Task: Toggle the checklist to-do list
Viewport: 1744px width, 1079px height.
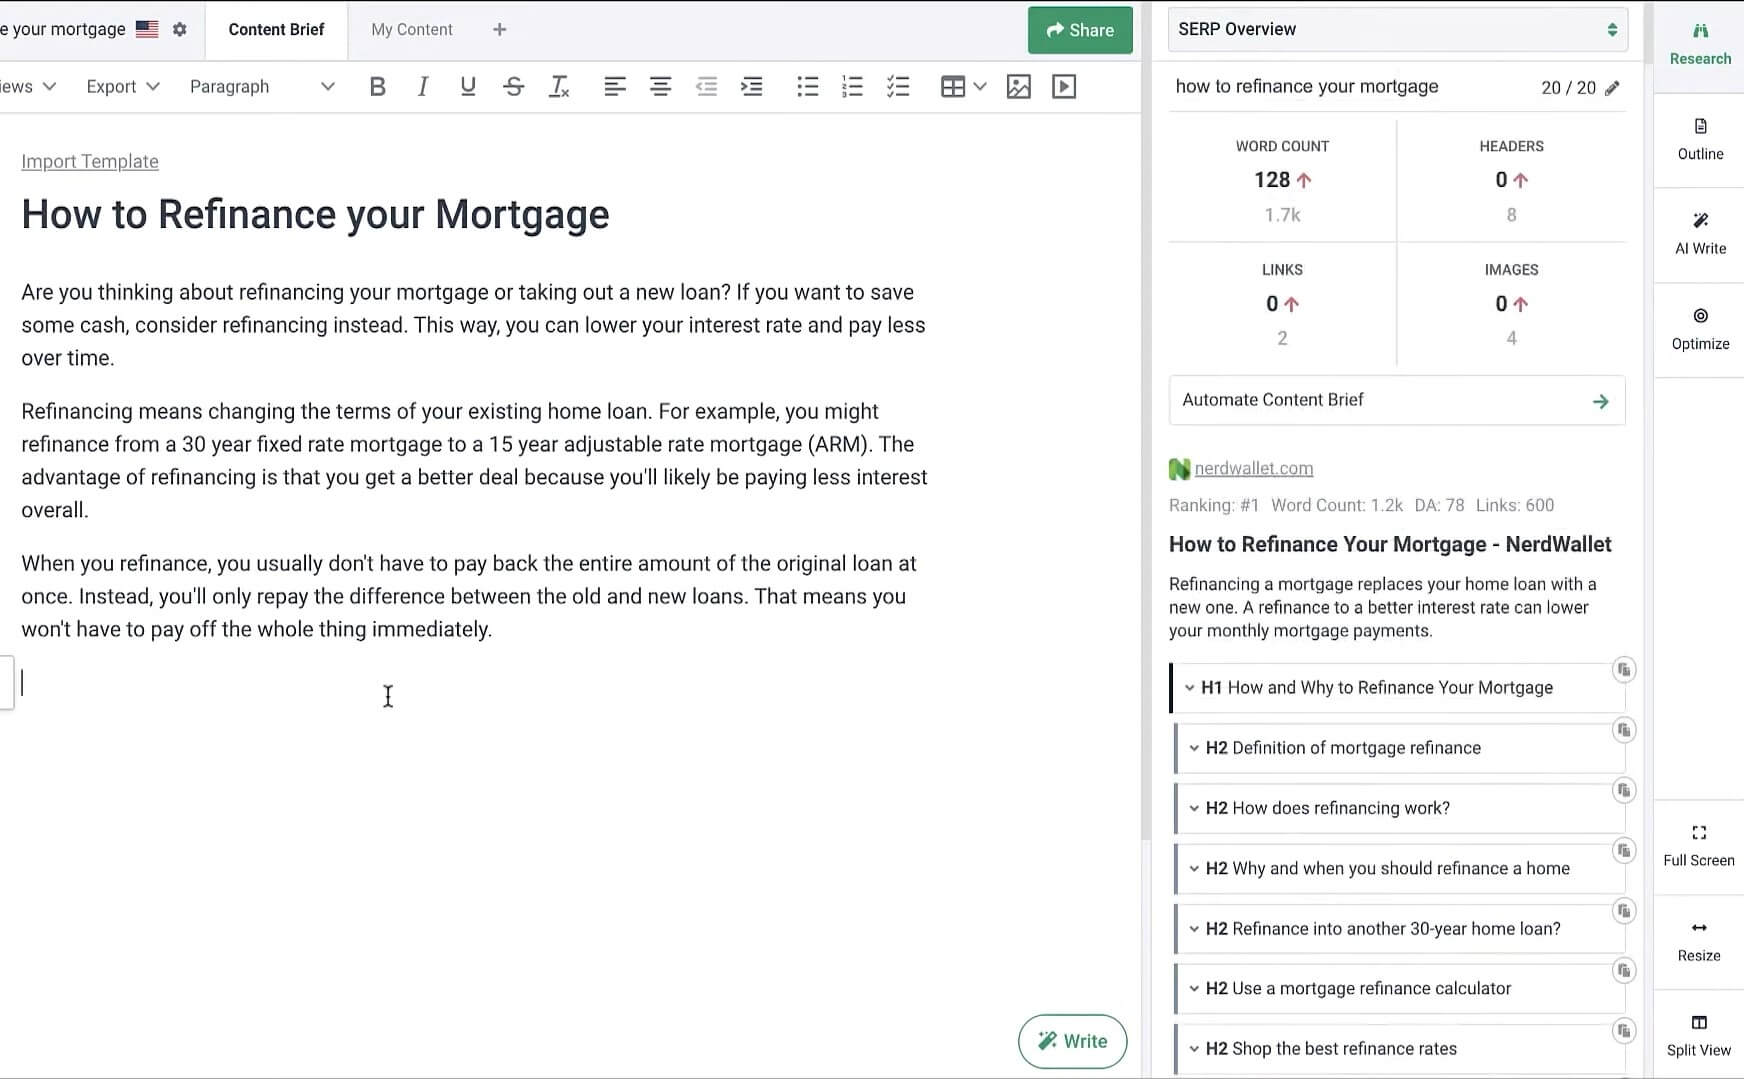Action: 898,87
